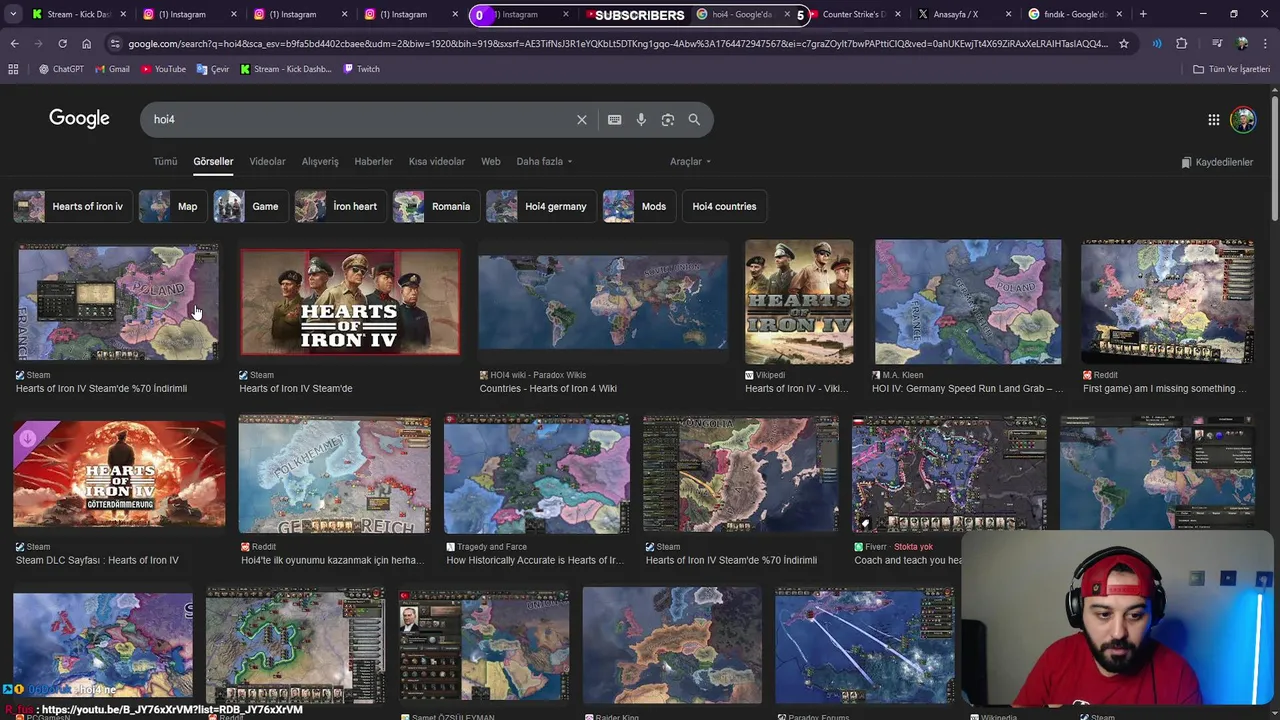This screenshot has height=720, width=1280.
Task: Open the Götterdämmerung Steam DLC image
Action: (119, 474)
